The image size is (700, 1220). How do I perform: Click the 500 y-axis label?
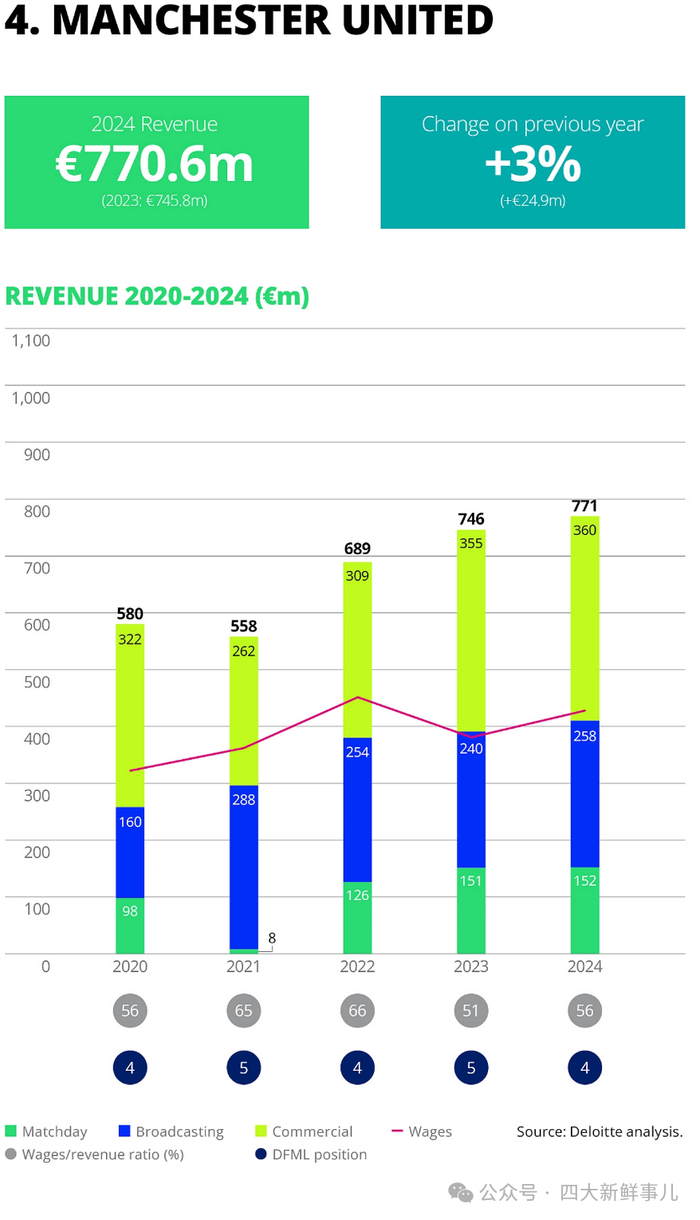pos(37,682)
